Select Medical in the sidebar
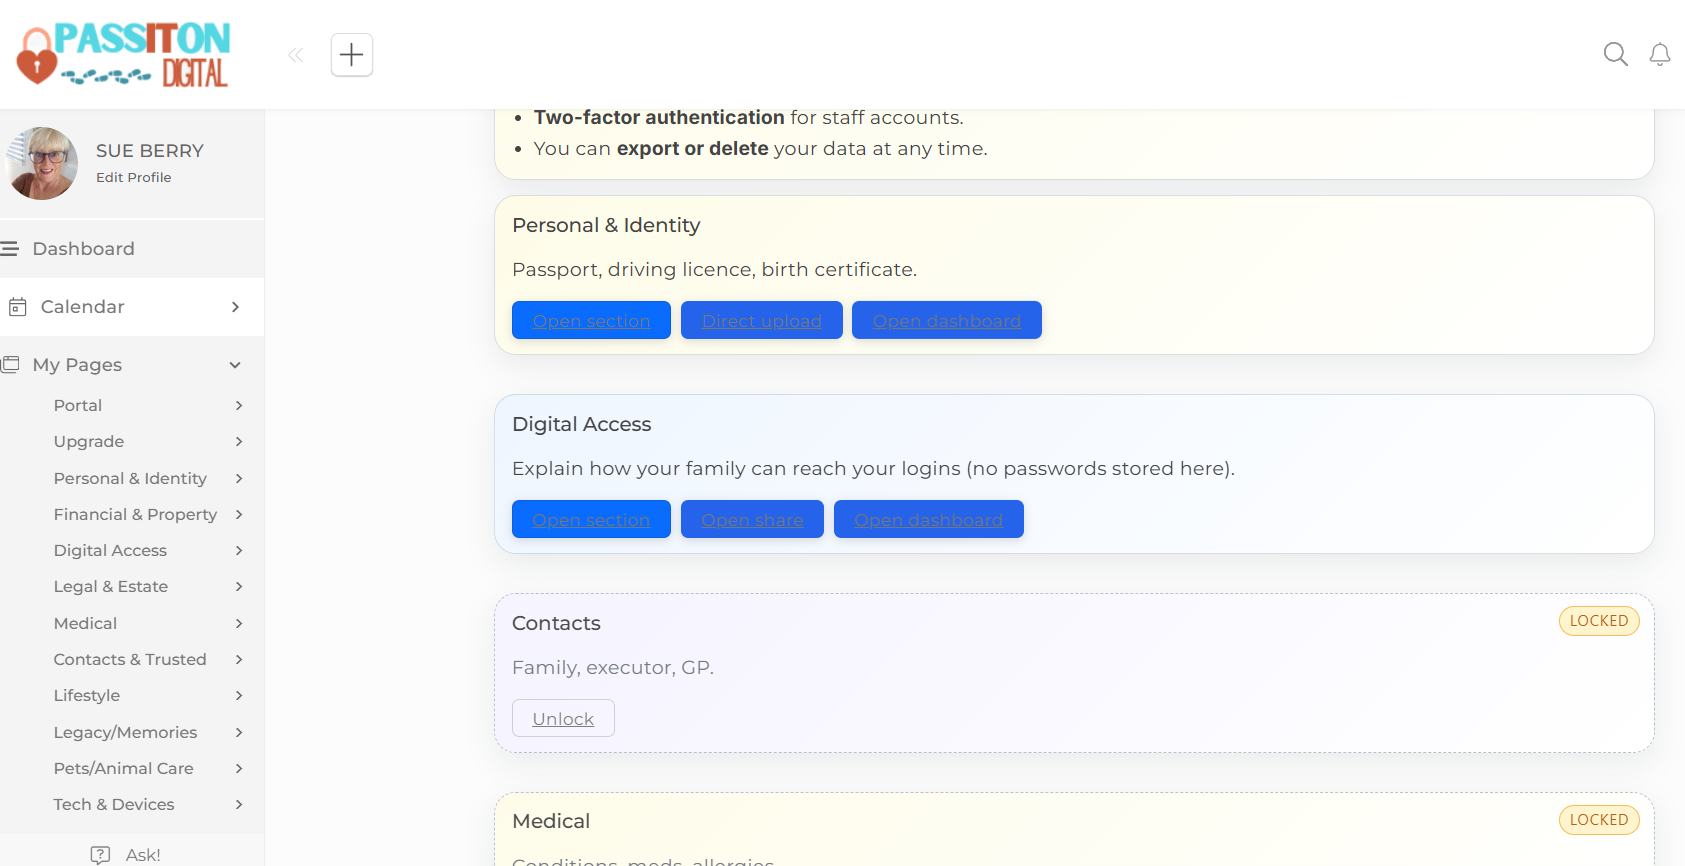 85,623
